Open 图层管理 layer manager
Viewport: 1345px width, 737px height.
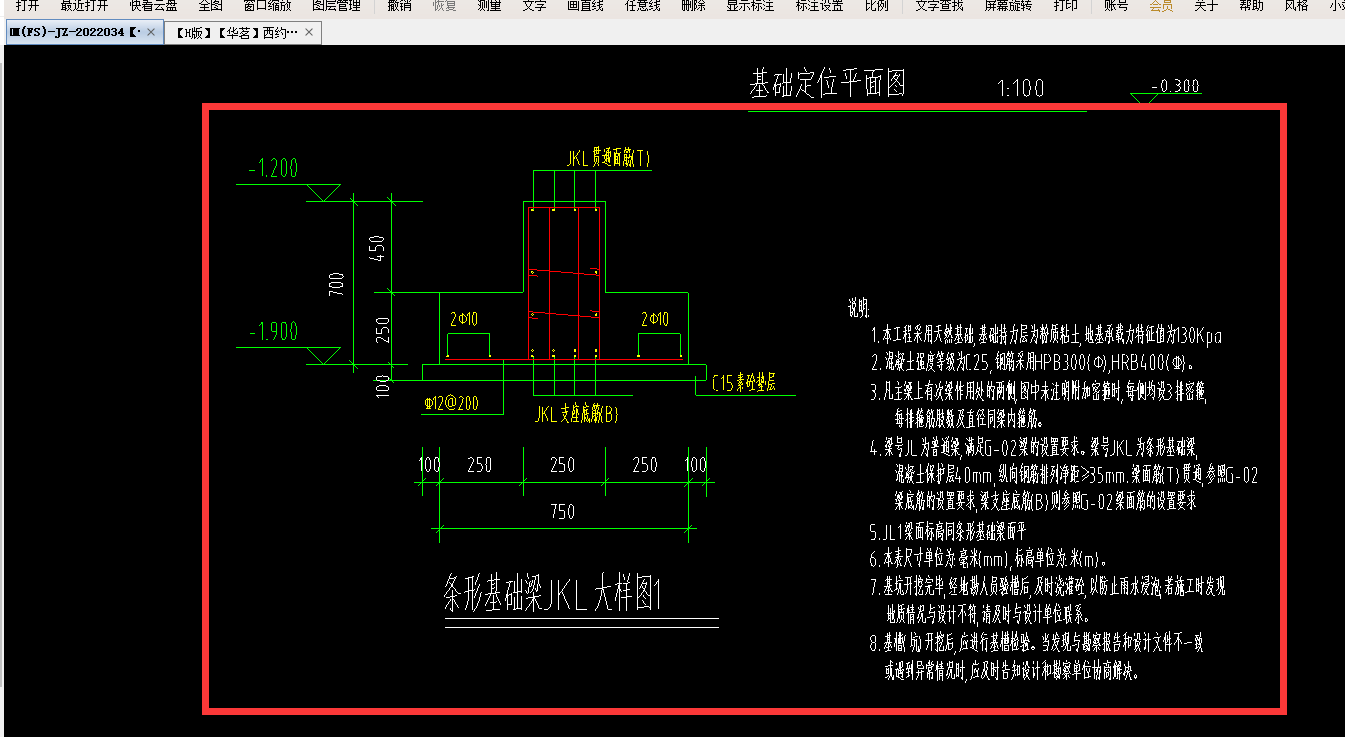pyautogui.click(x=336, y=6)
